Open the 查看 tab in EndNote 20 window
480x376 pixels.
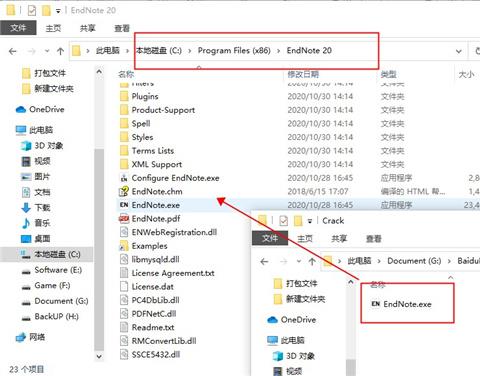pos(122,28)
